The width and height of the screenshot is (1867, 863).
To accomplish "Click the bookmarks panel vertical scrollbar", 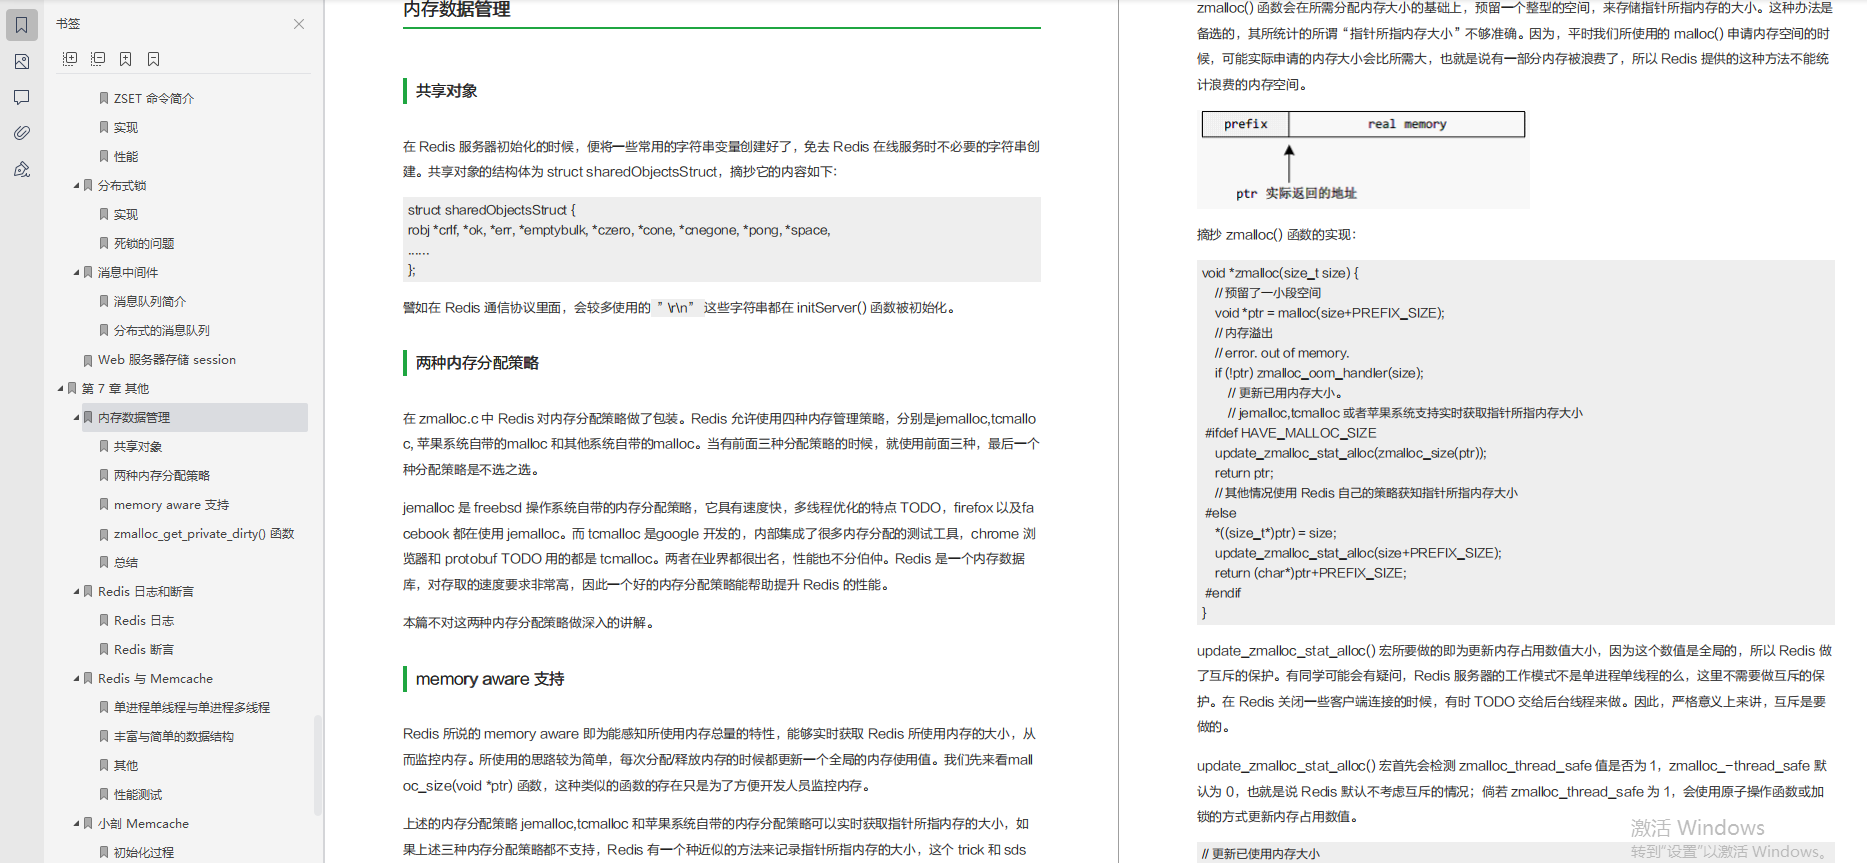I will pos(318,765).
